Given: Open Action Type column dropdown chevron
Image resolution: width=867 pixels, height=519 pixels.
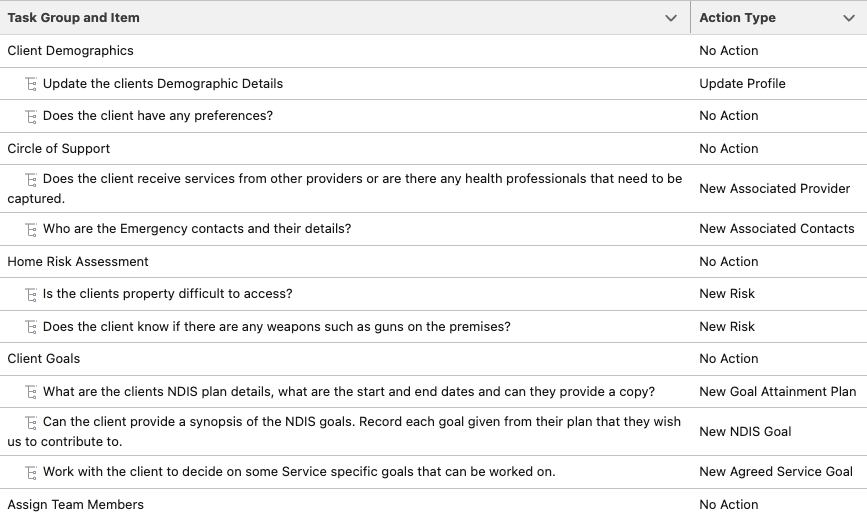Looking at the screenshot, I should 849,18.
